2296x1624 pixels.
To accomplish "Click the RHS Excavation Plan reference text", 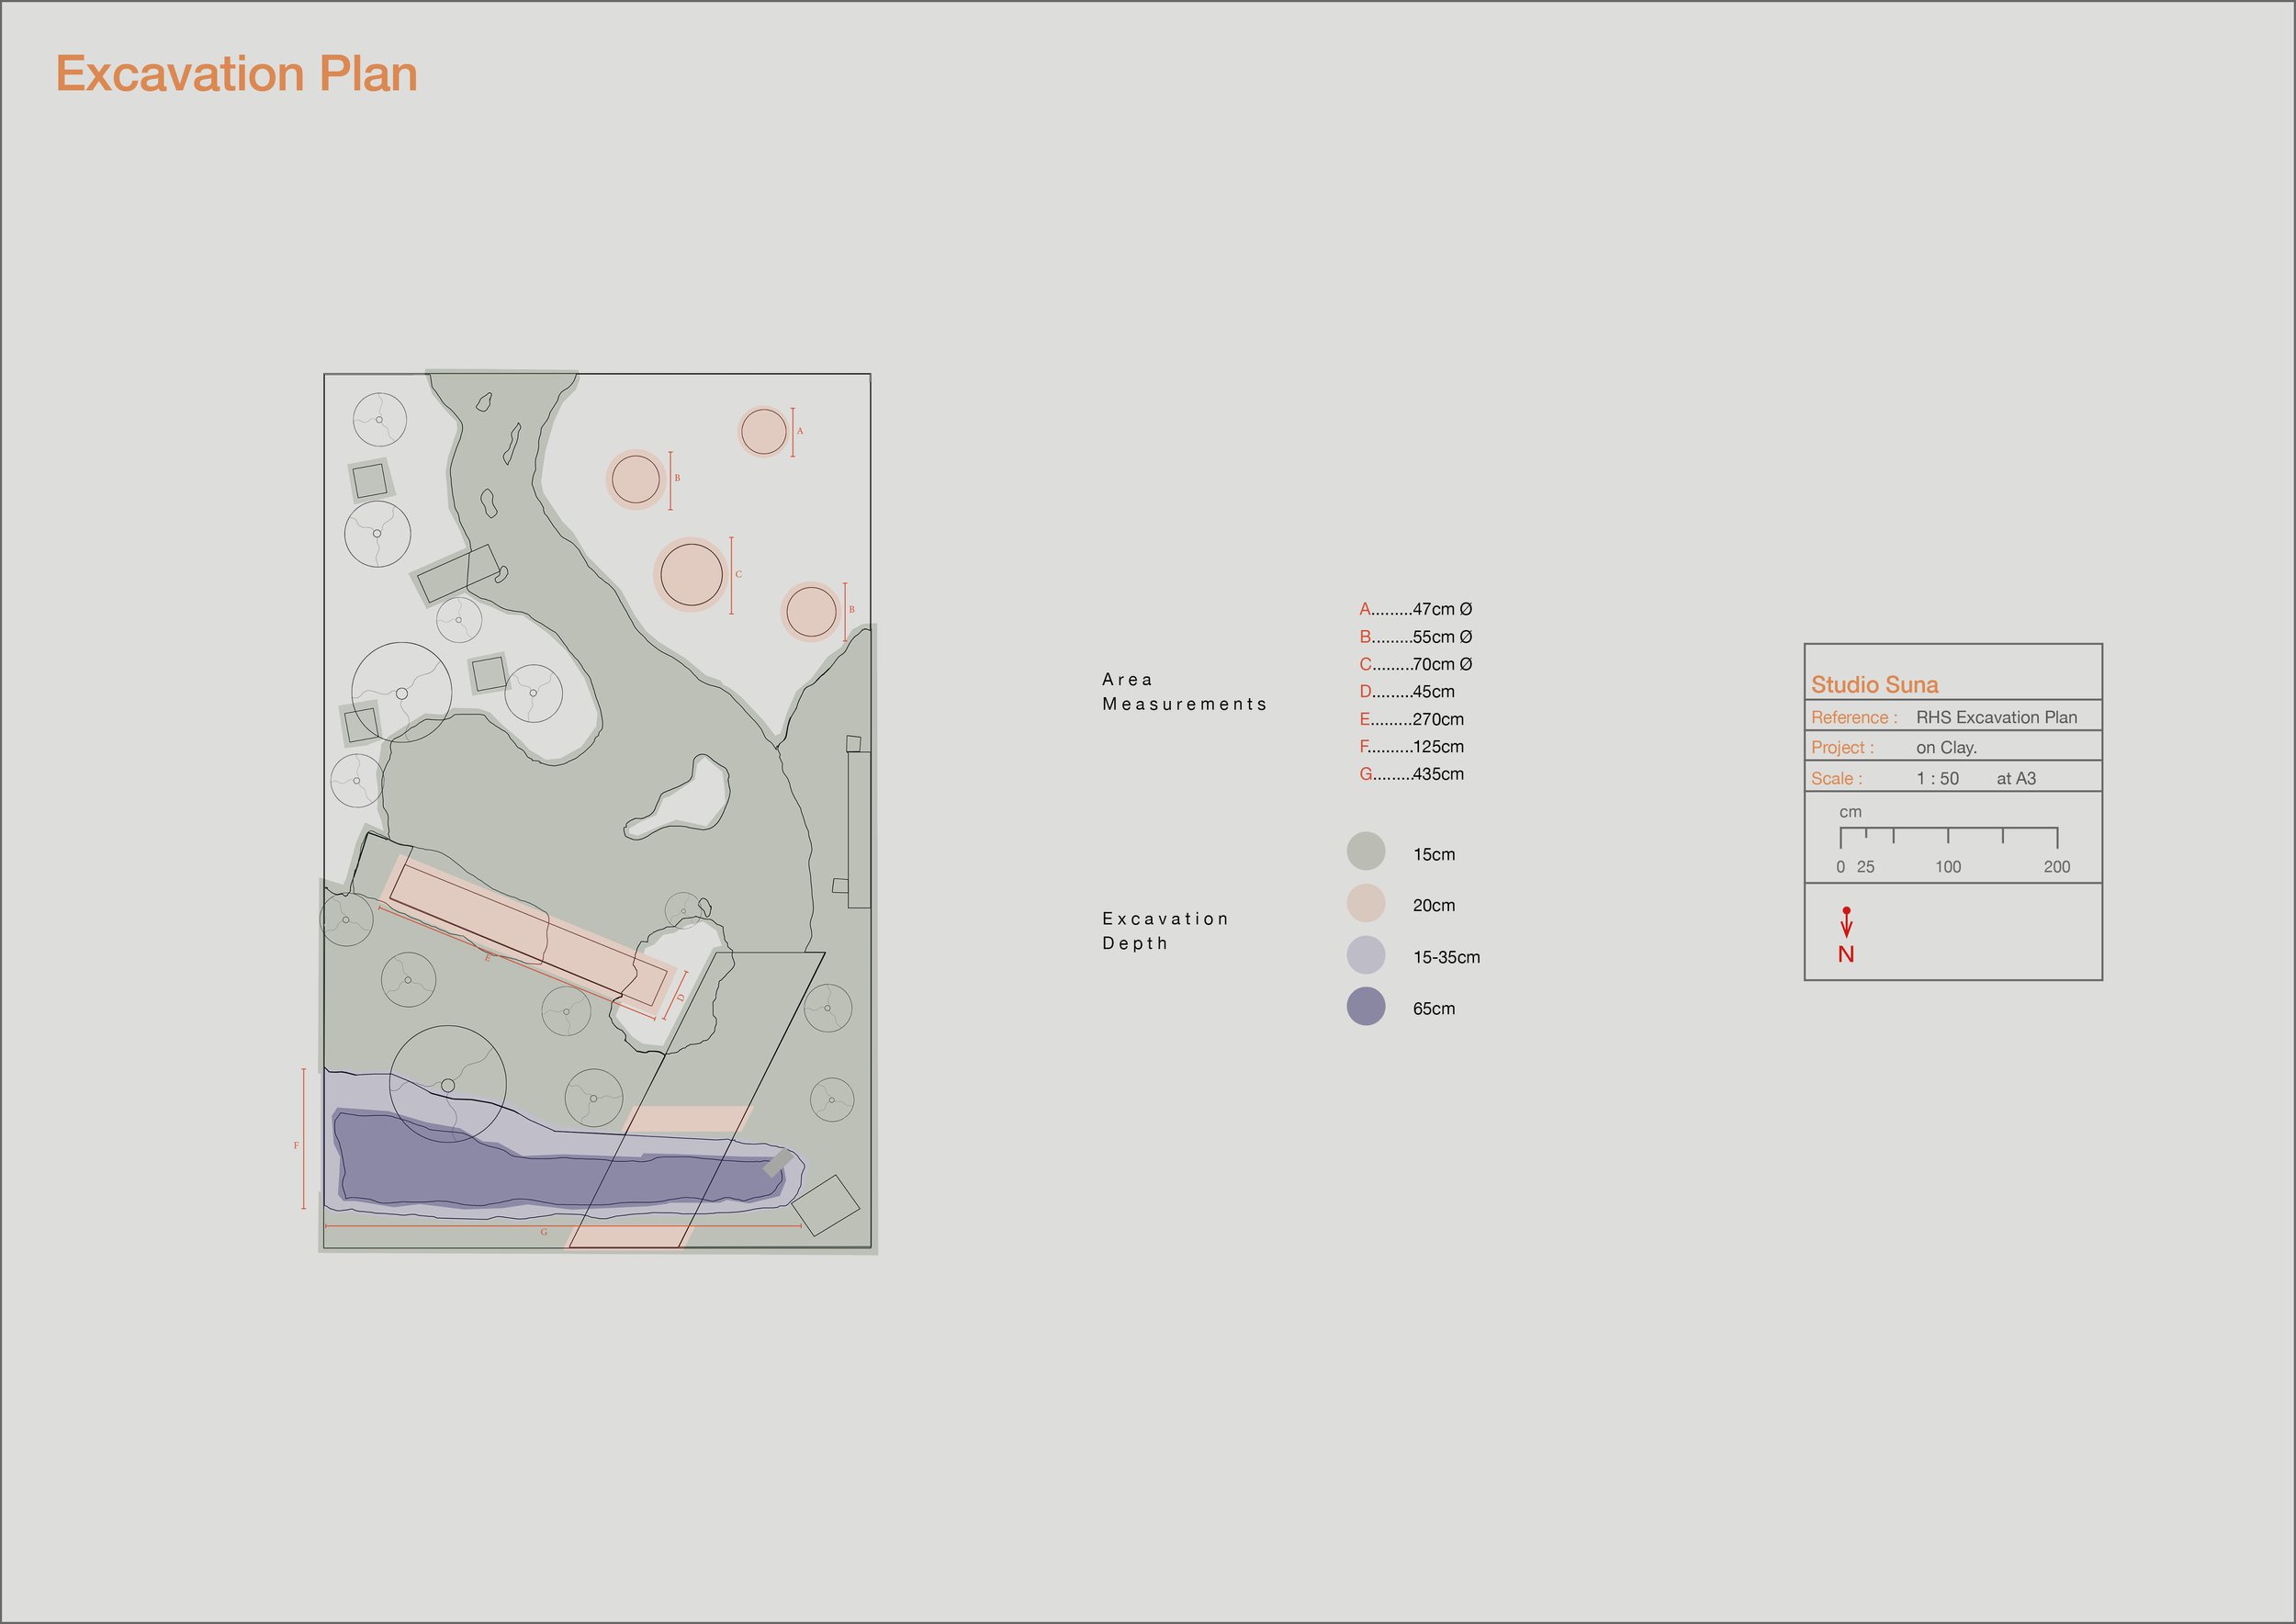I will tap(1996, 717).
